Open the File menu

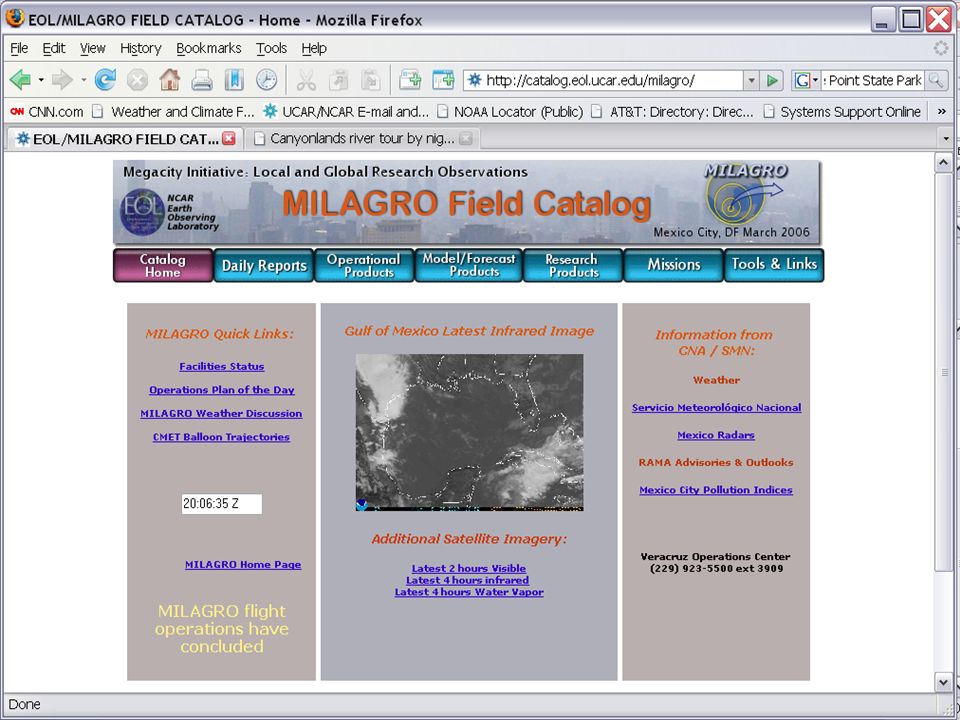[x=19, y=48]
